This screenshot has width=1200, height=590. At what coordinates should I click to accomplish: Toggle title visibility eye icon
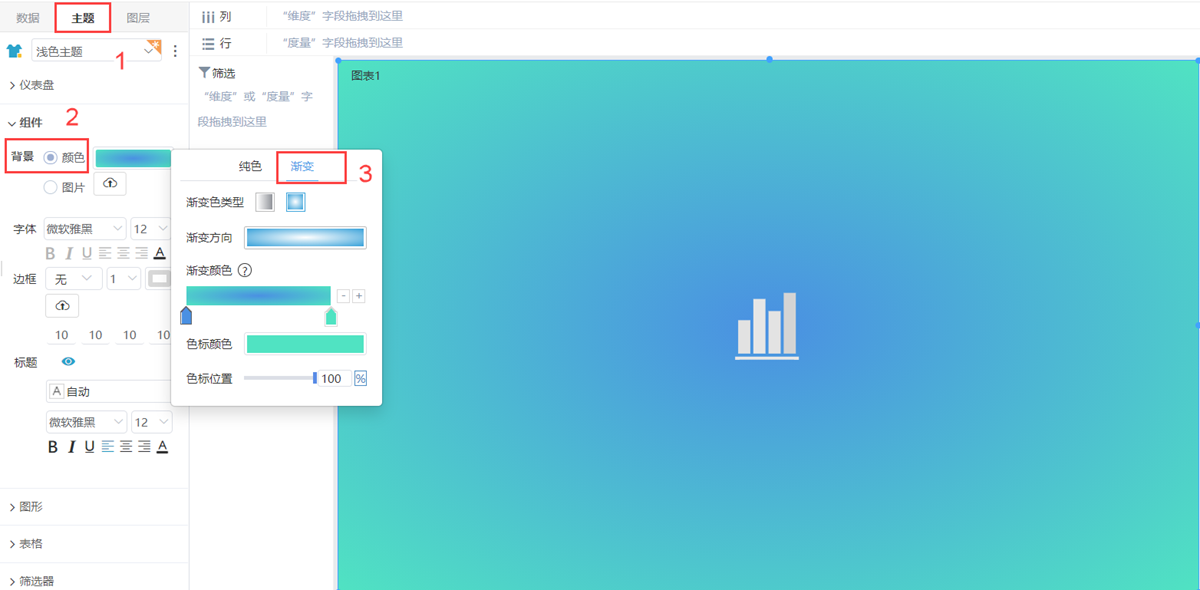pos(69,361)
